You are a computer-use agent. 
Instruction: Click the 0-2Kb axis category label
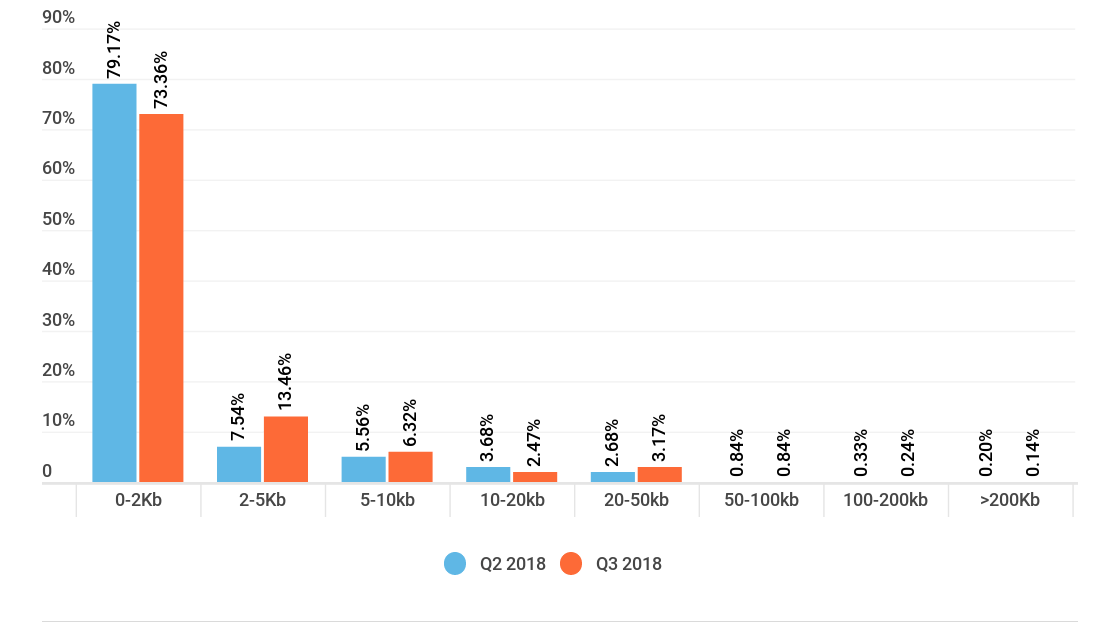click(x=139, y=500)
